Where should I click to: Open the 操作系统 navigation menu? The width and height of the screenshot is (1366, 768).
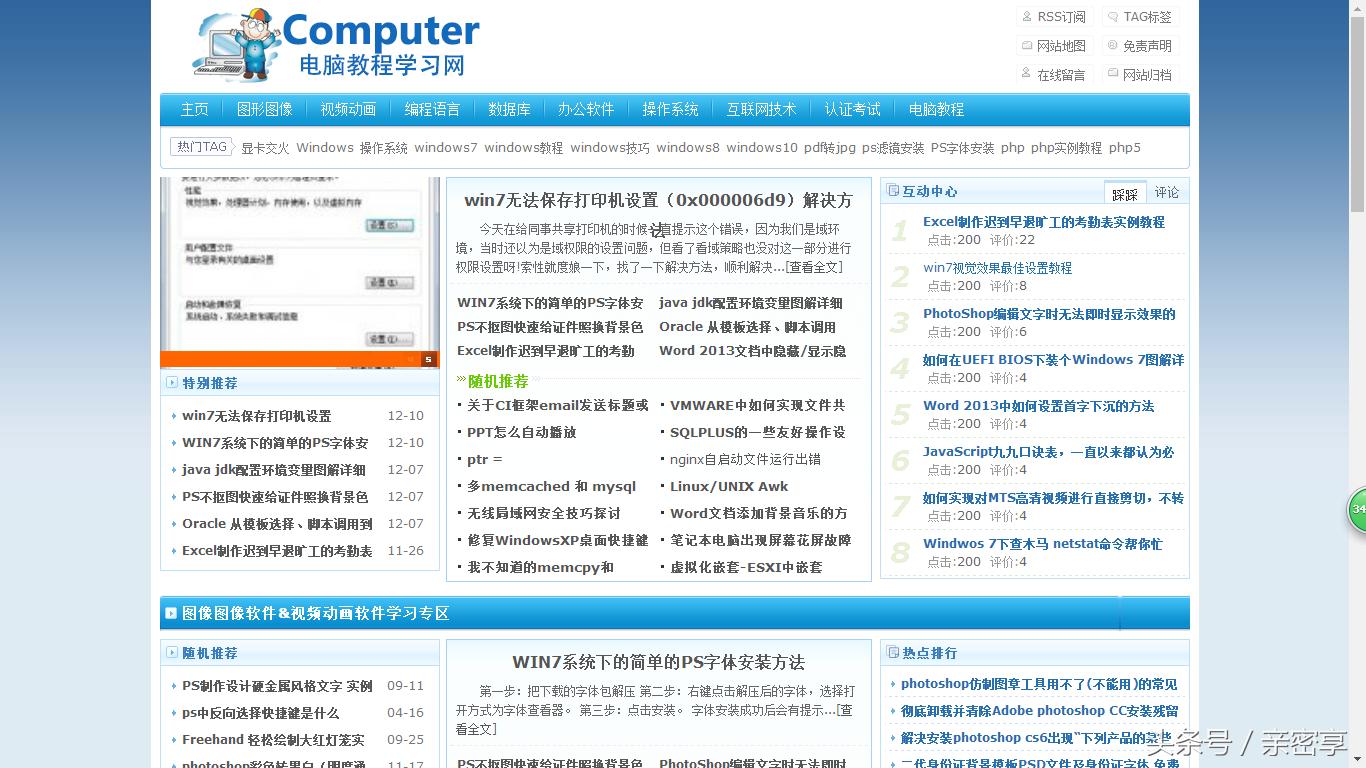pyautogui.click(x=670, y=109)
